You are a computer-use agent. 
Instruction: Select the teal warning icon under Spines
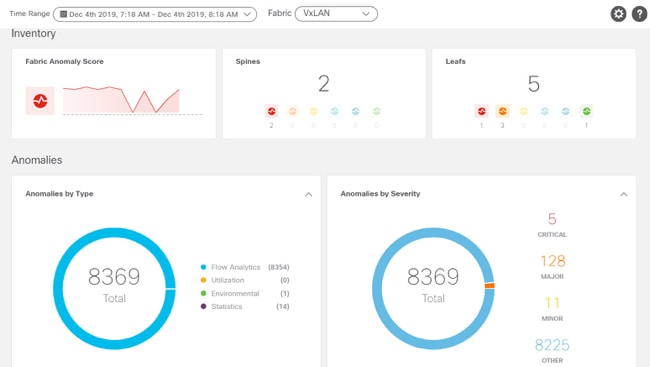coord(335,111)
